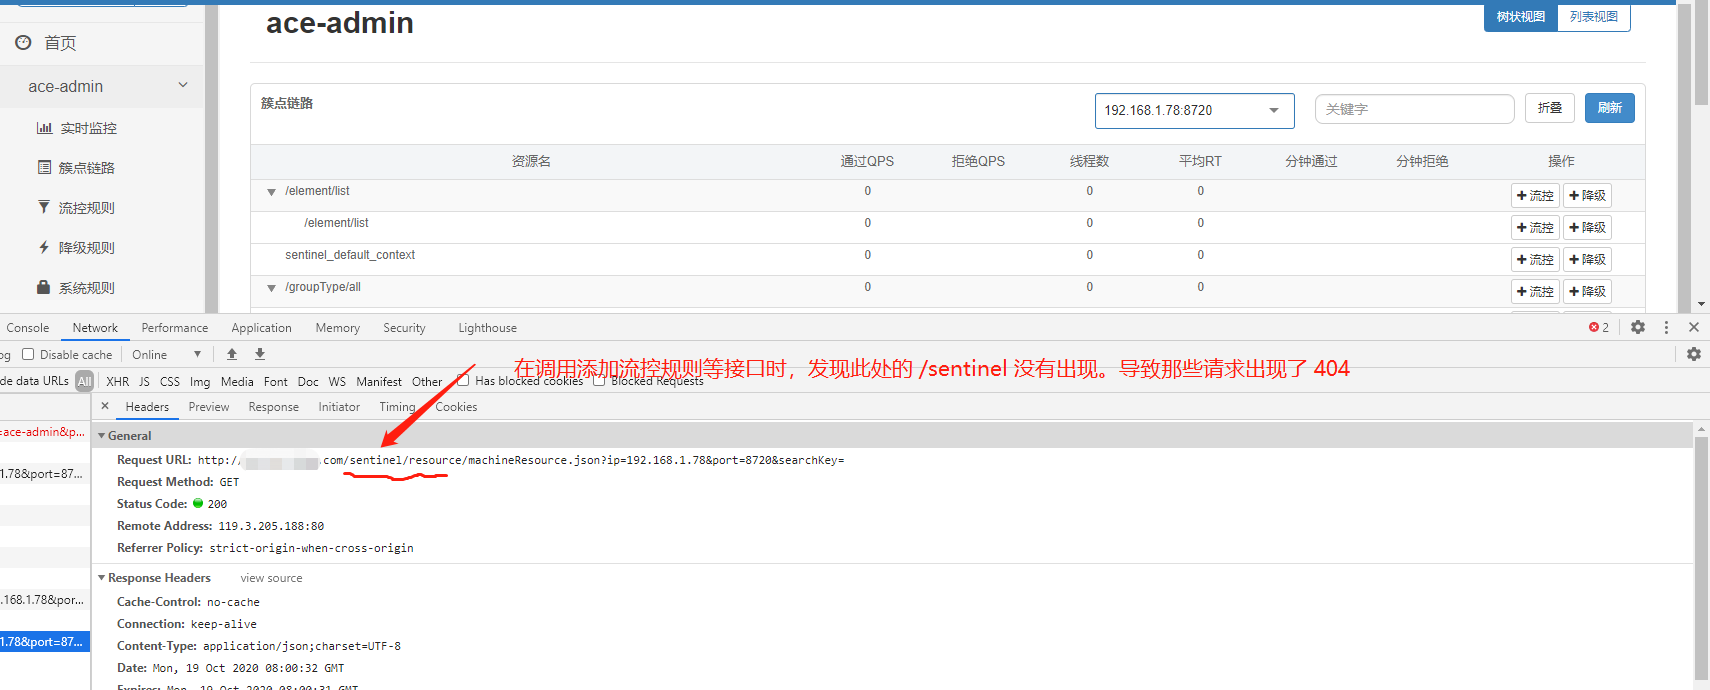Click the 系统规则 lock icon
The image size is (1710, 690).
point(43,287)
